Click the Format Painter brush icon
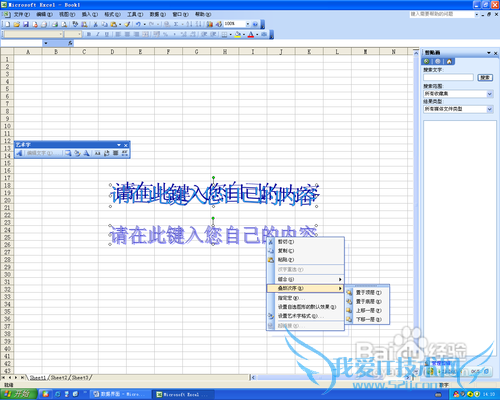 [x=127, y=24]
